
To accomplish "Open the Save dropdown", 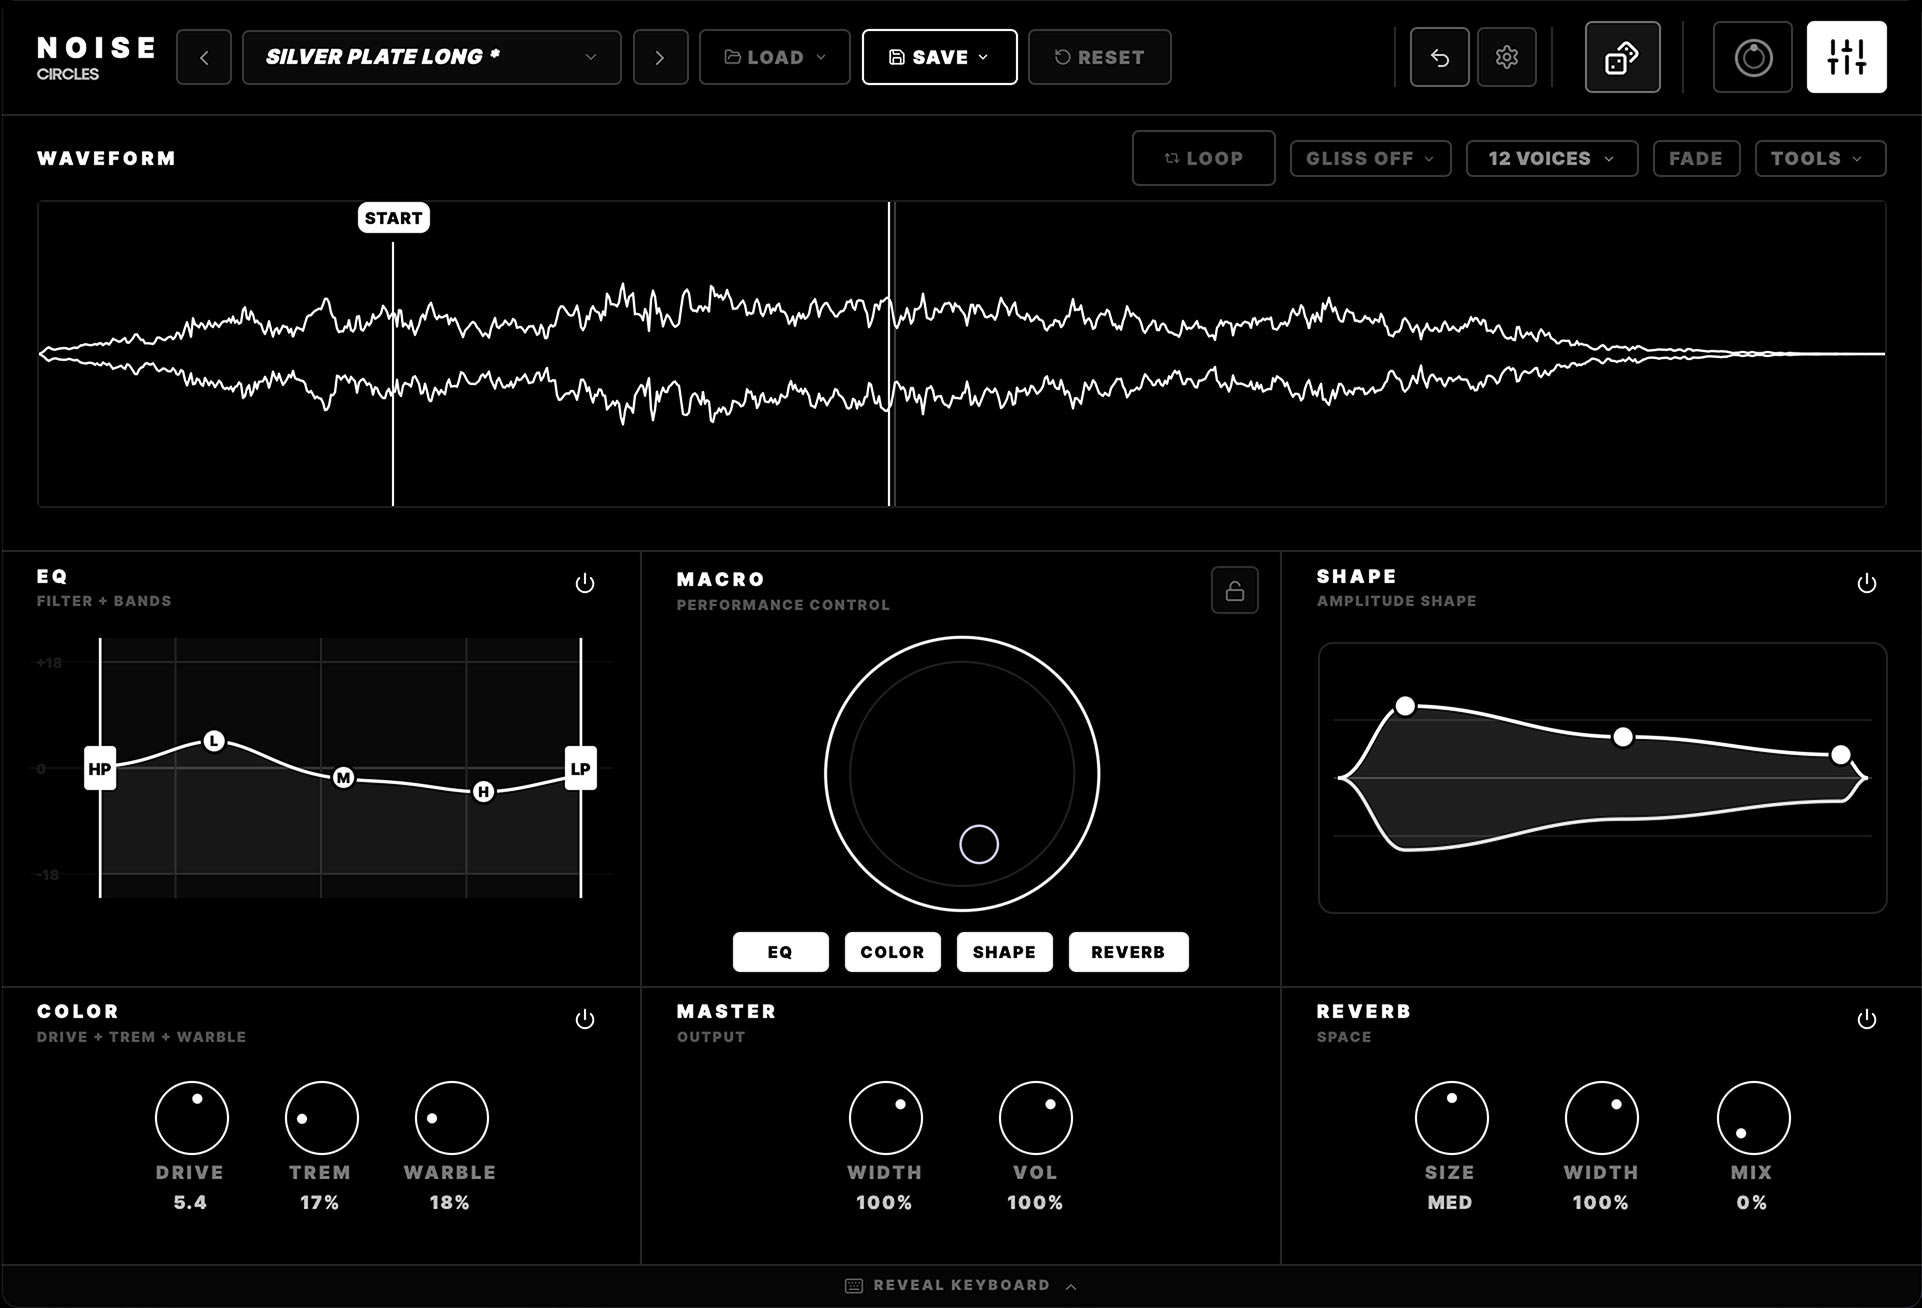I will (939, 57).
